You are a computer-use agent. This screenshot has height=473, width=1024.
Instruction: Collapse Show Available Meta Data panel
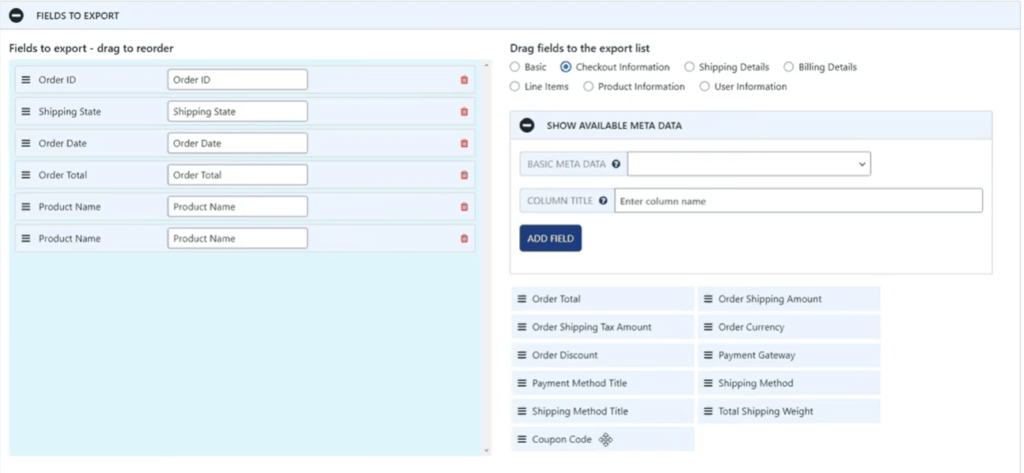[x=527, y=125]
